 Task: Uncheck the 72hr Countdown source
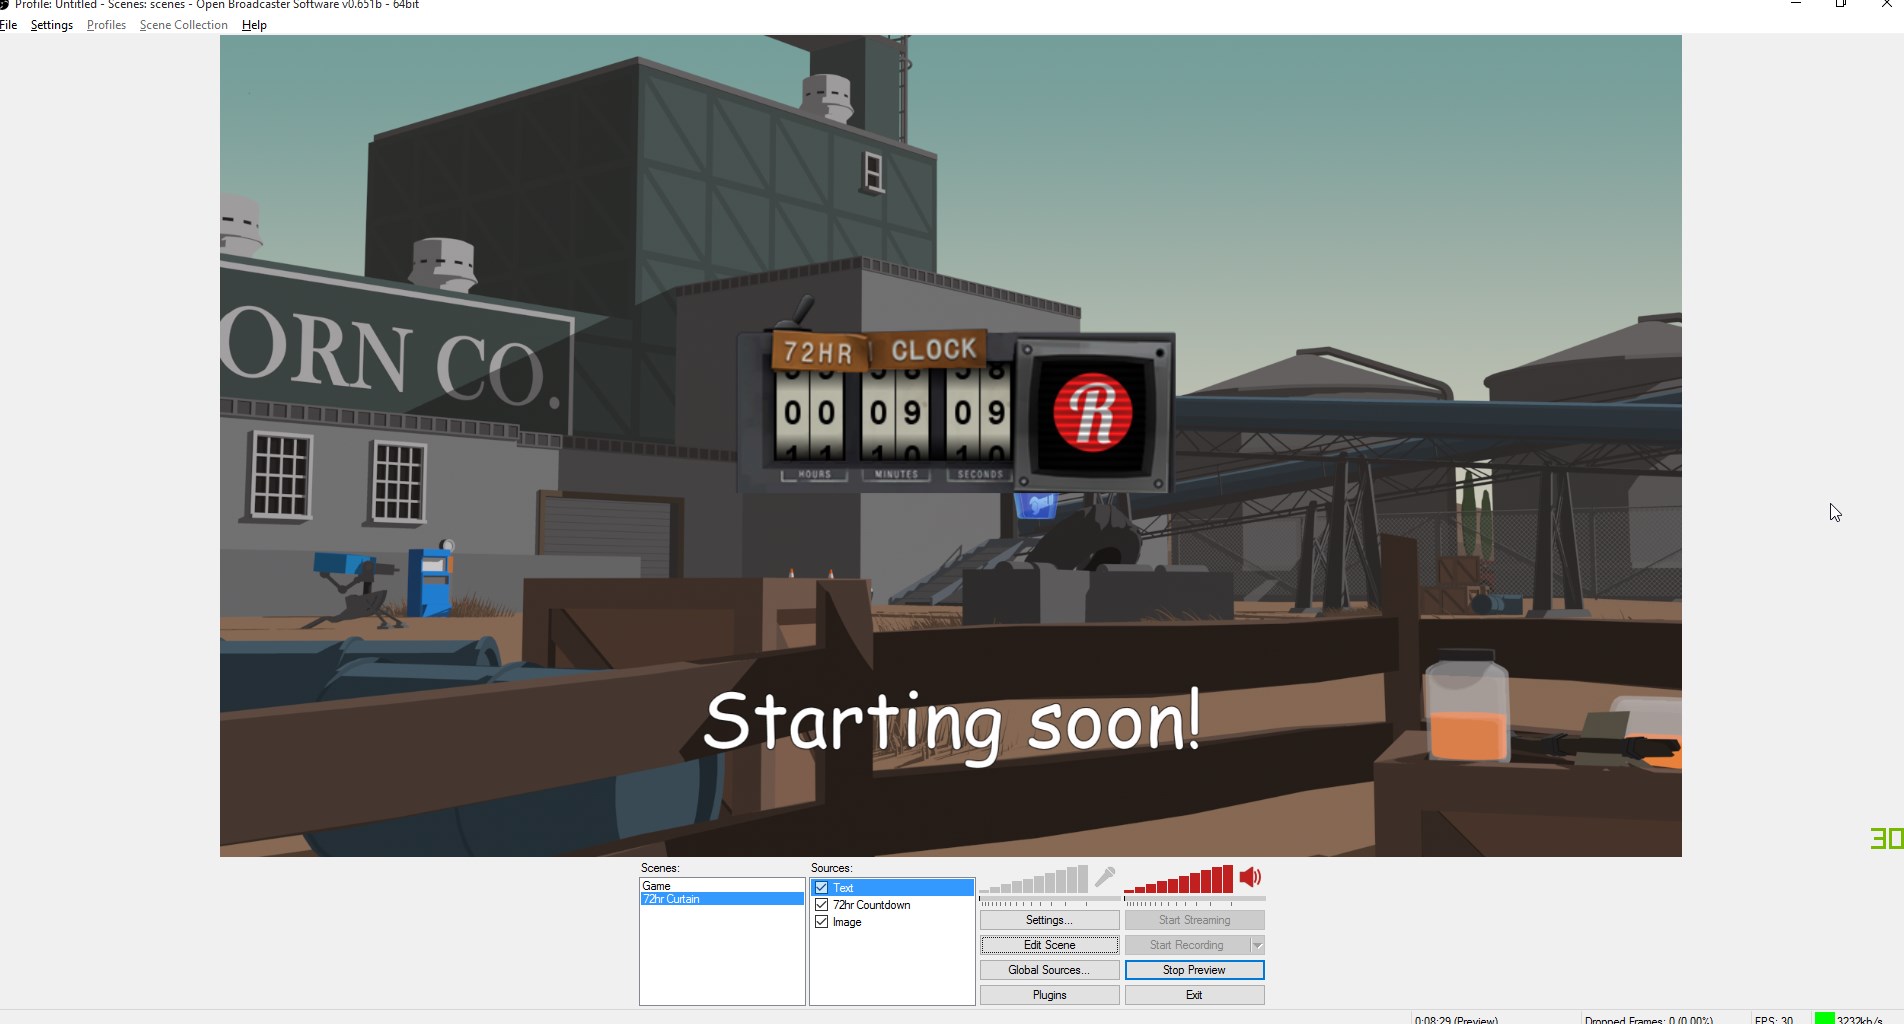pos(821,905)
